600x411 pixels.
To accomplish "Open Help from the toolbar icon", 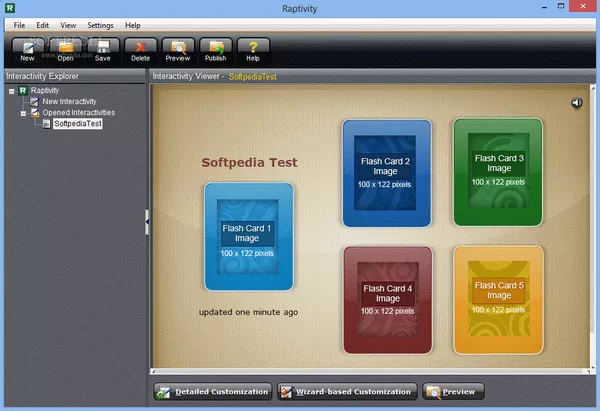I will [x=253, y=49].
